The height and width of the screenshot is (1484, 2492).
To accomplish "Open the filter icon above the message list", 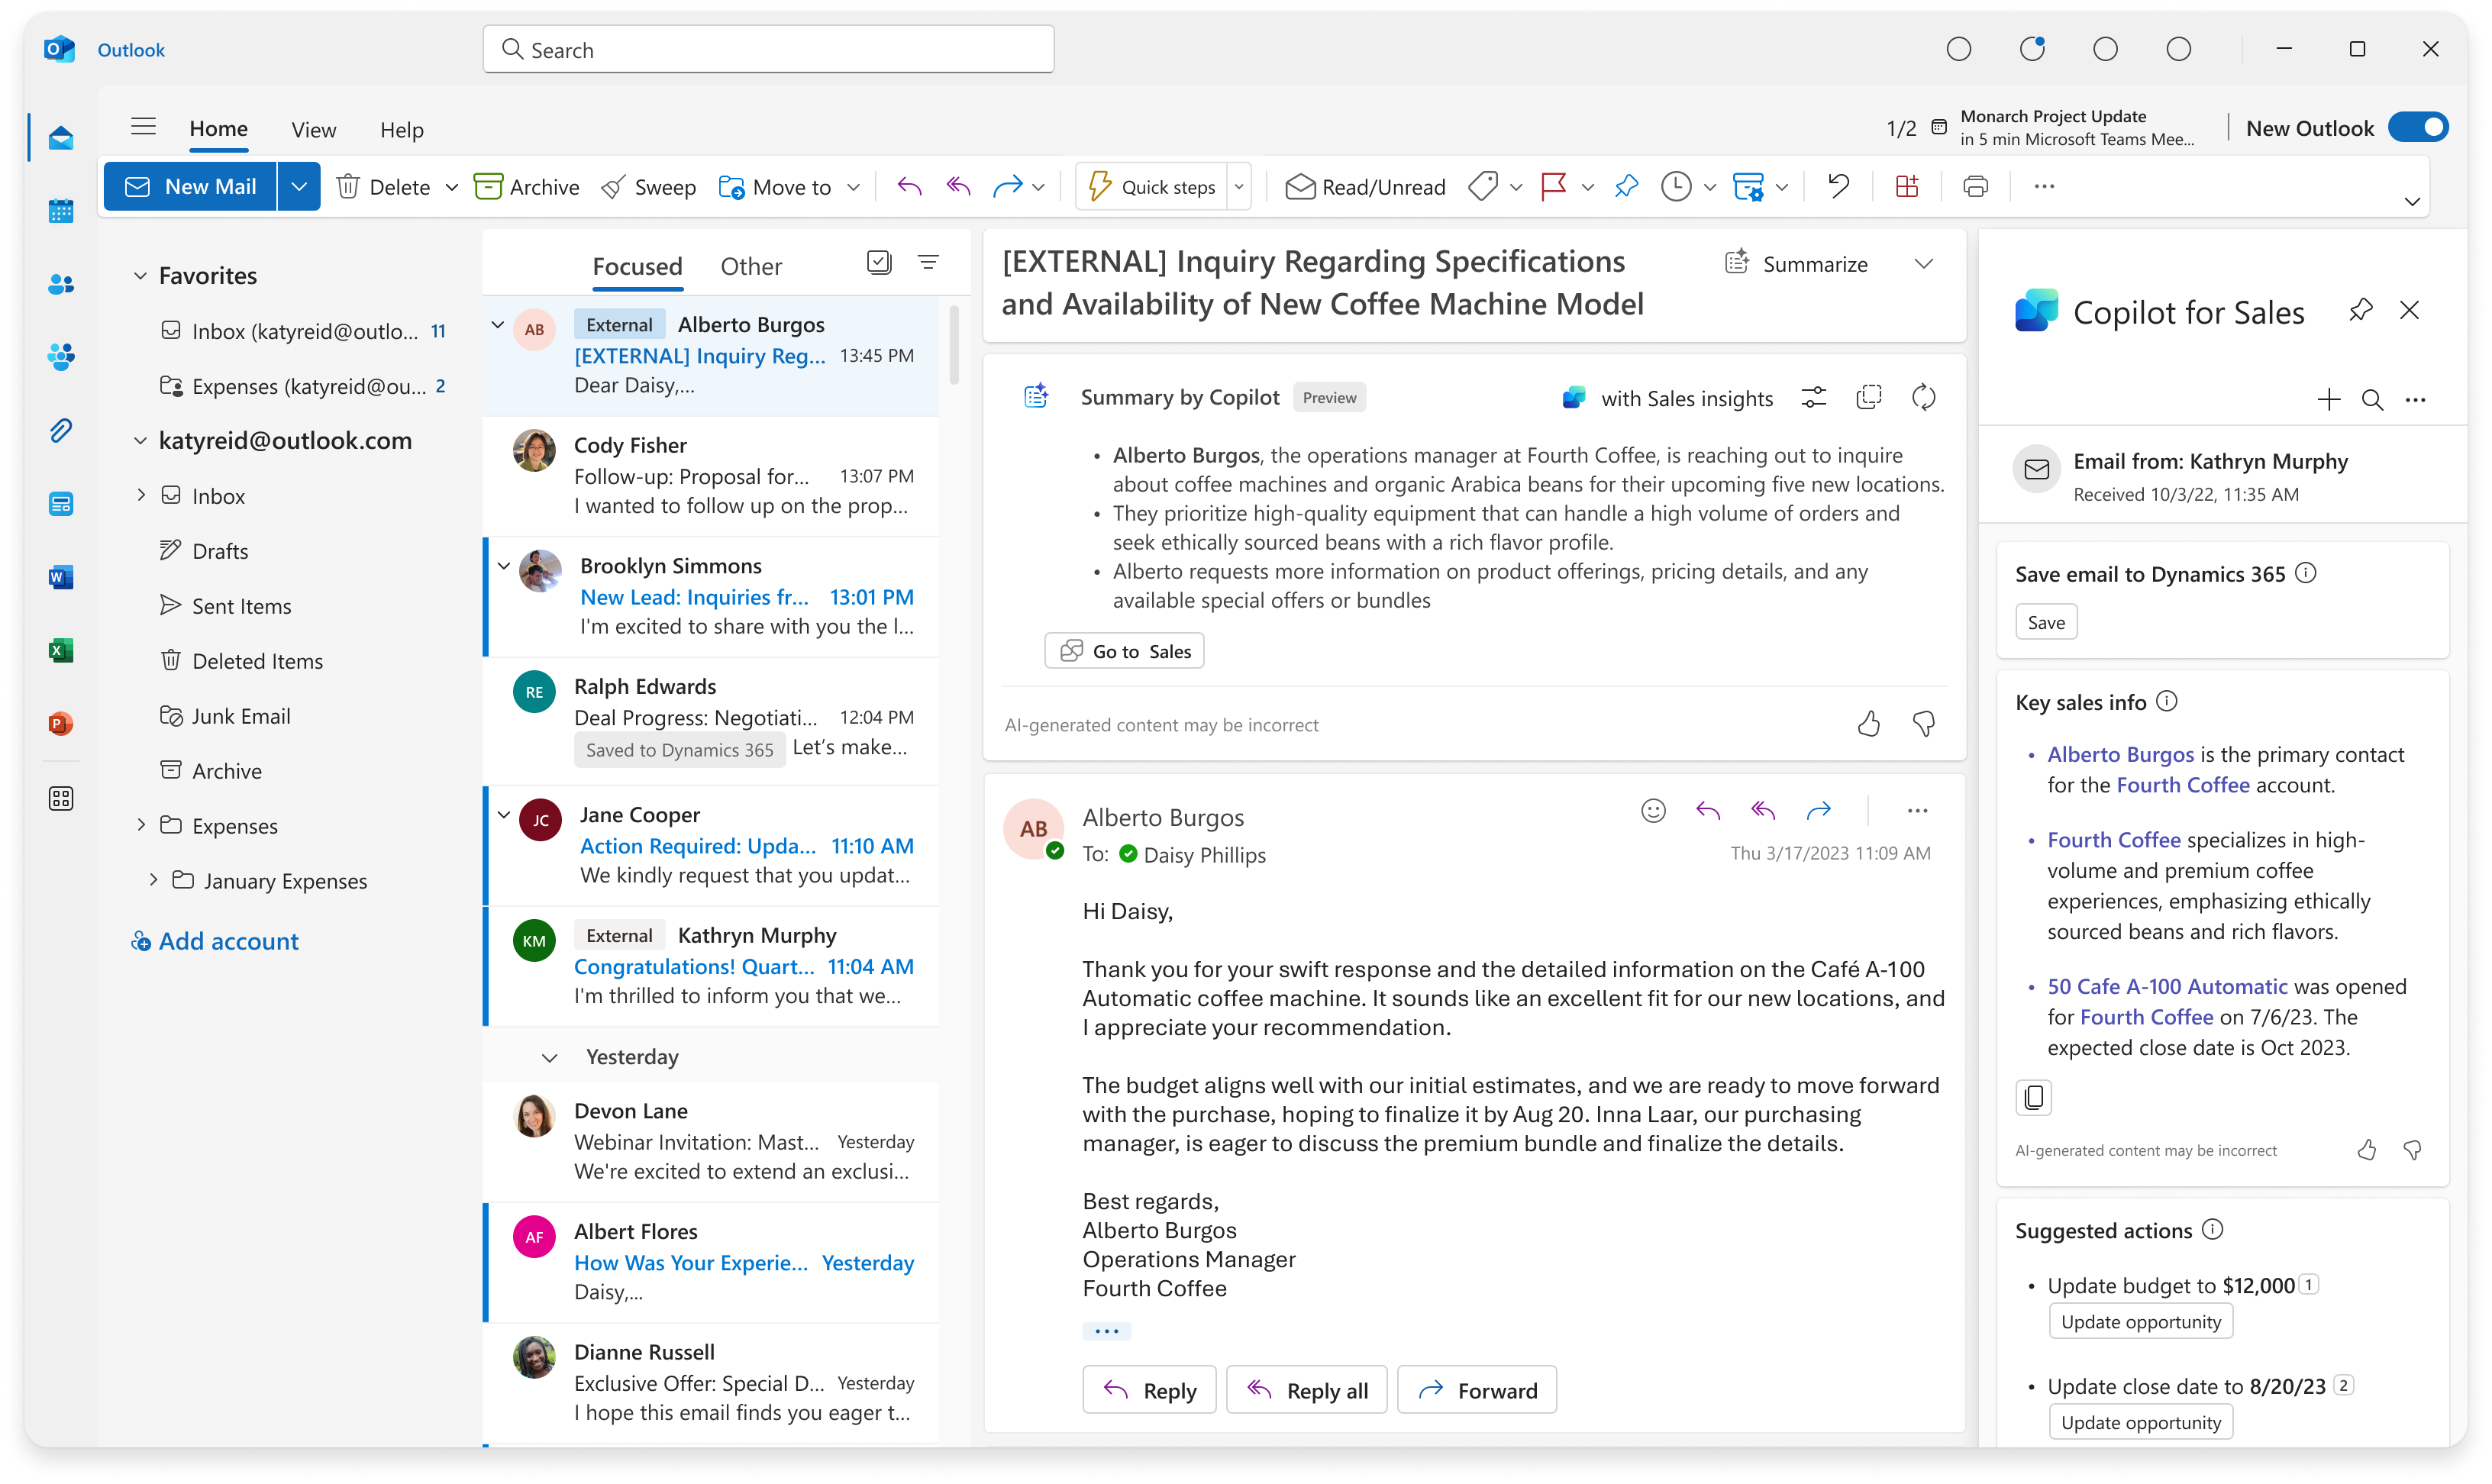I will (928, 262).
